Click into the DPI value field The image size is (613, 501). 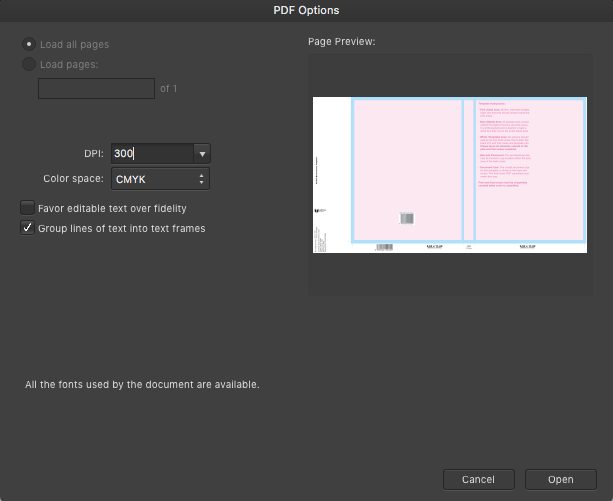point(150,154)
